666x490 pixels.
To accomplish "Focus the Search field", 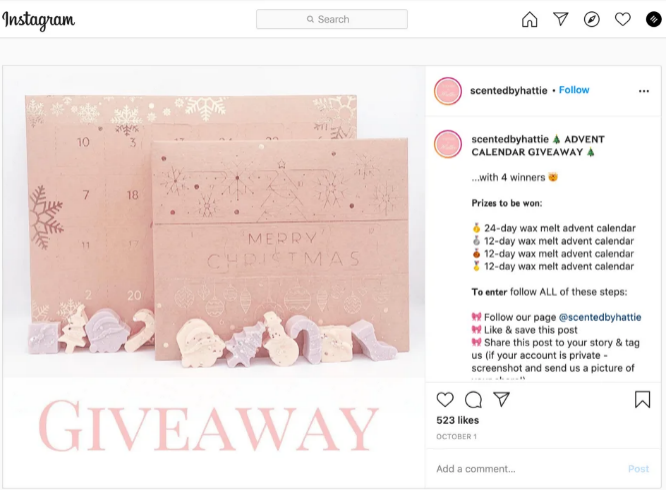I will click(x=332, y=19).
